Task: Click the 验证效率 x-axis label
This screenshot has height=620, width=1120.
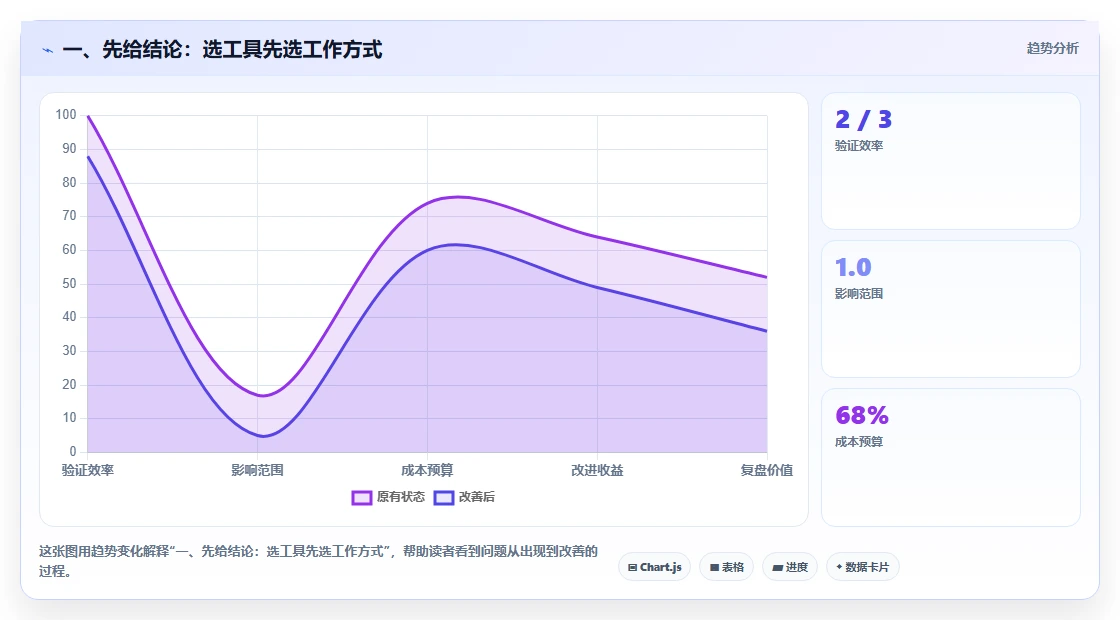Action: [x=88, y=470]
